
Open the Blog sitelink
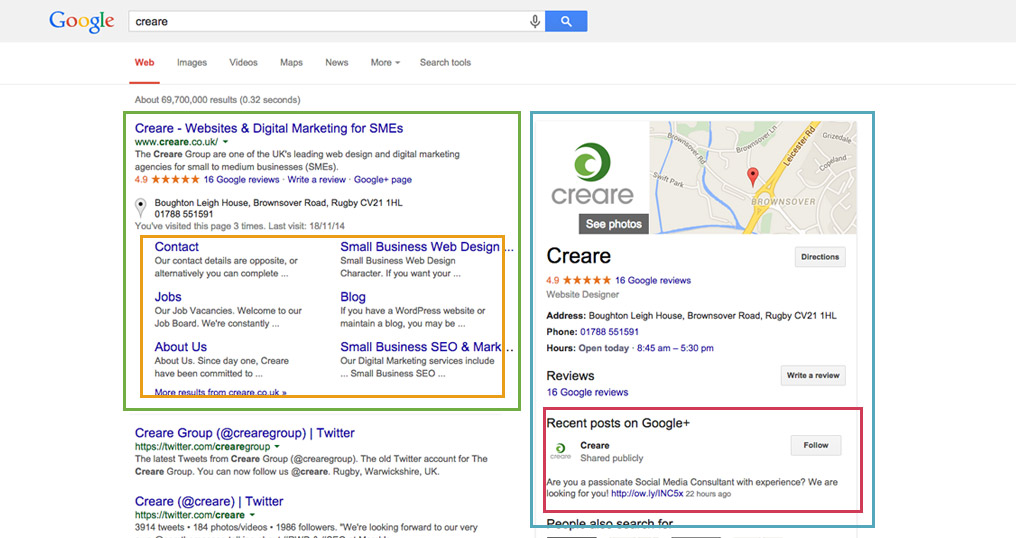click(x=352, y=297)
